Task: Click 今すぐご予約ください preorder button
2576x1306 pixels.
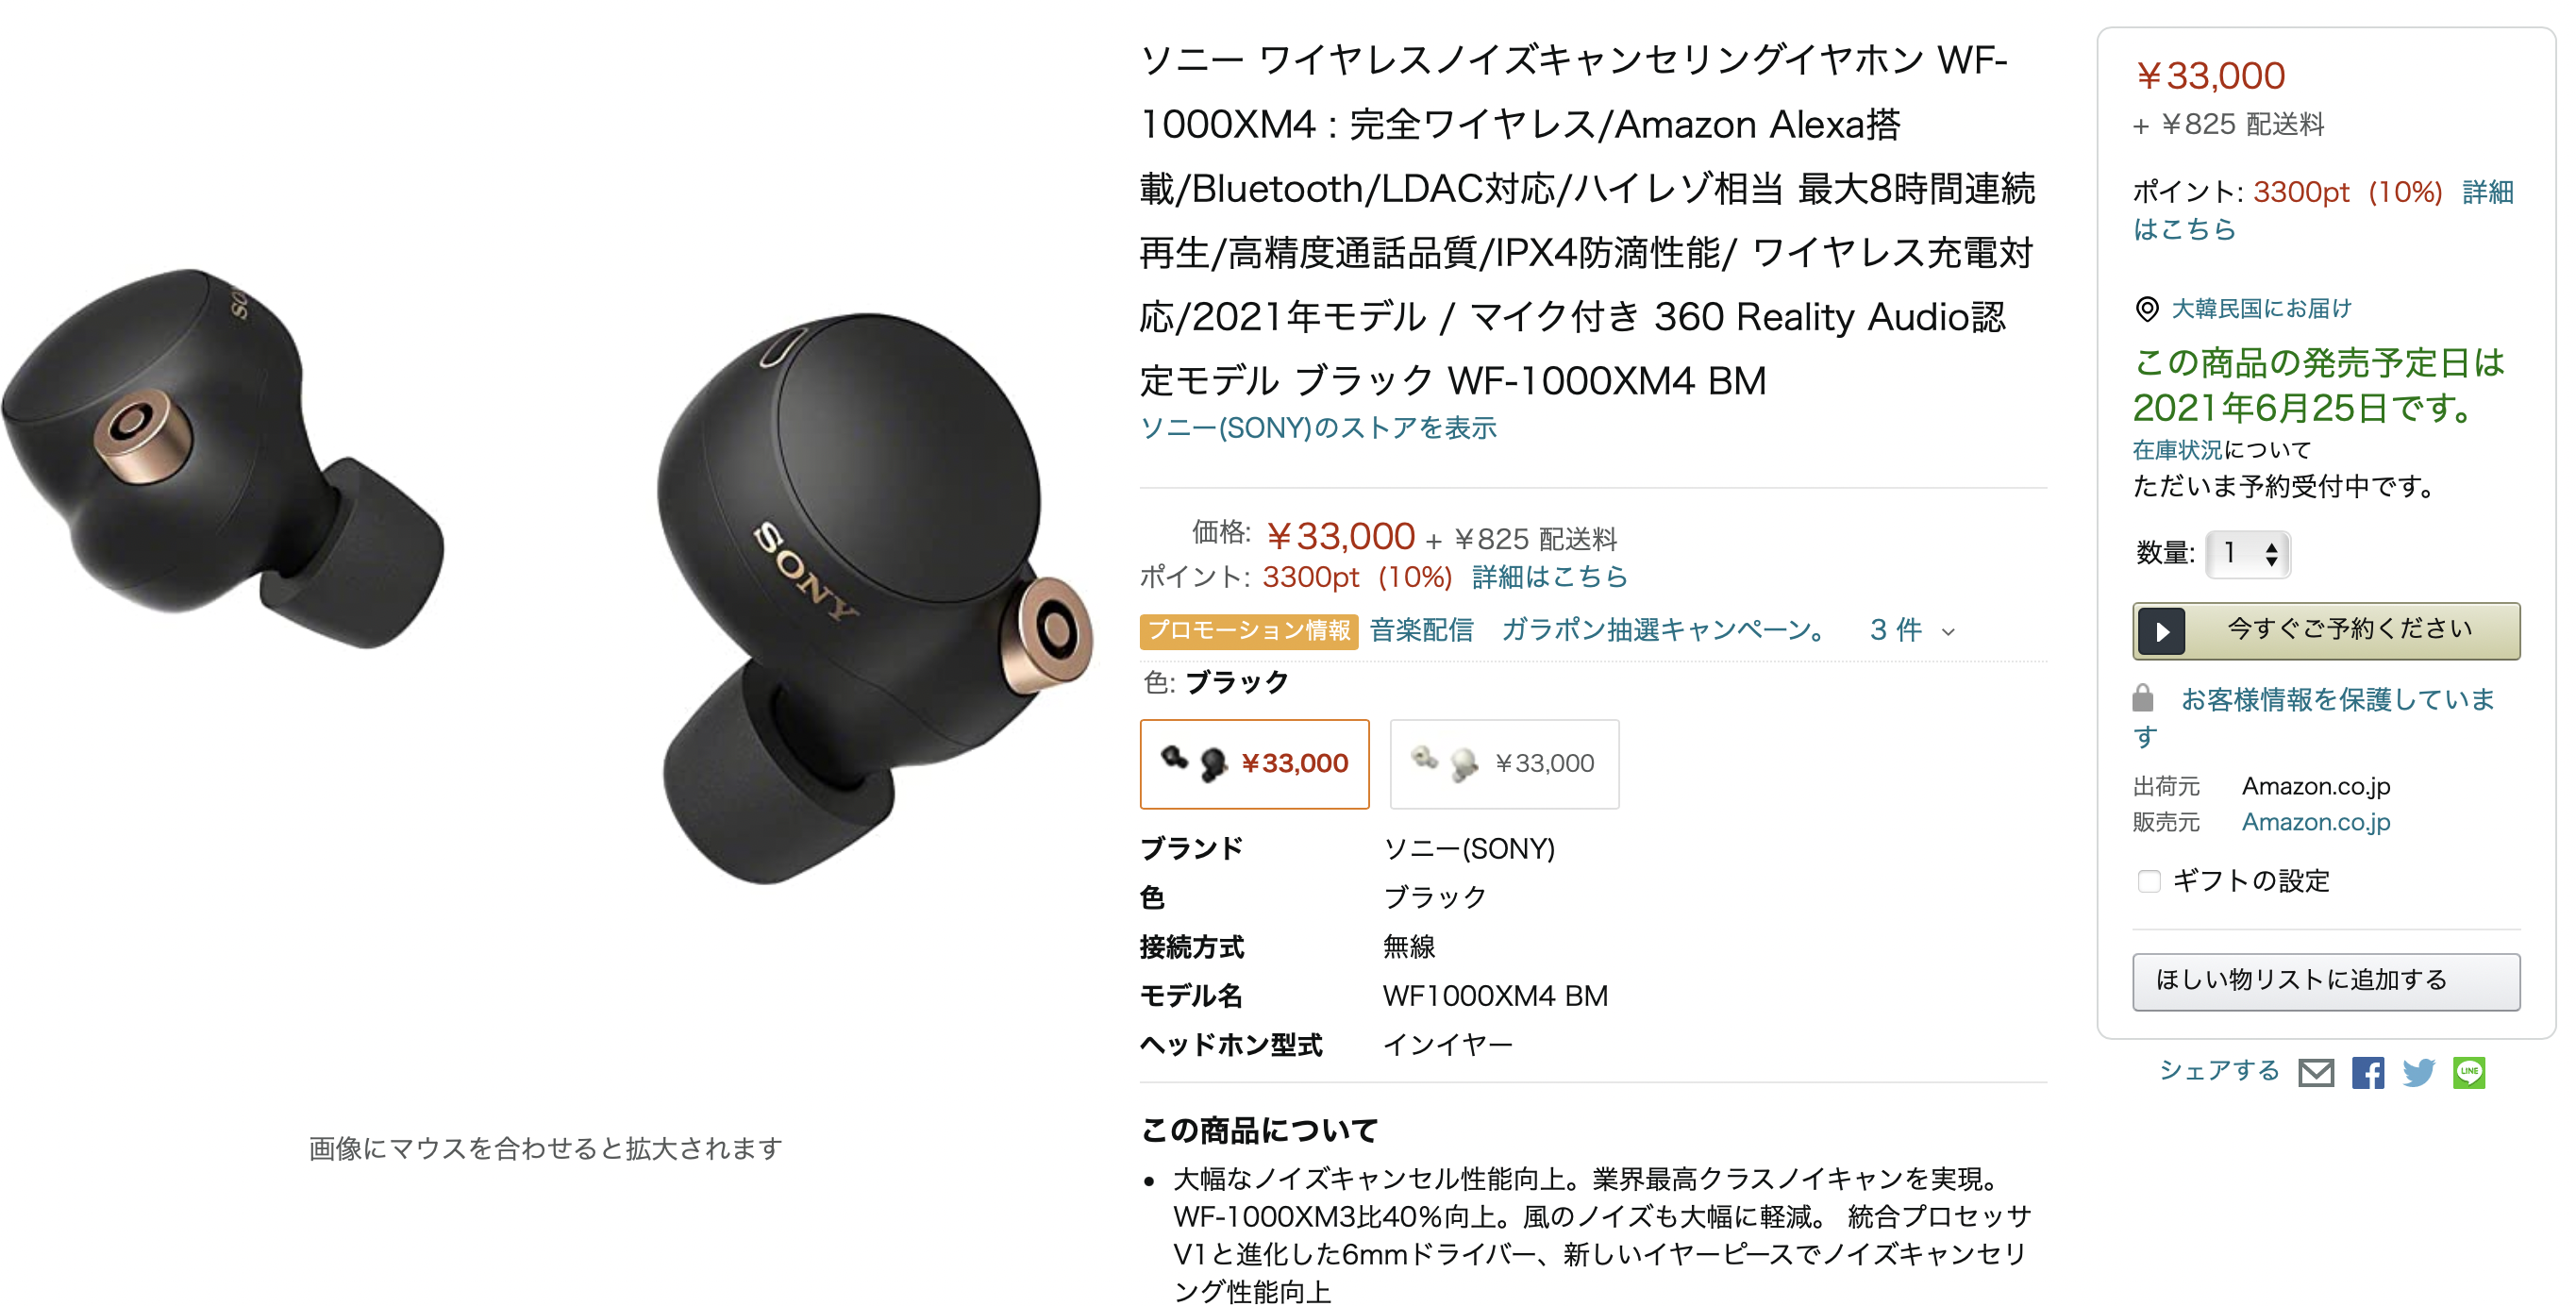Action: [x=2326, y=631]
